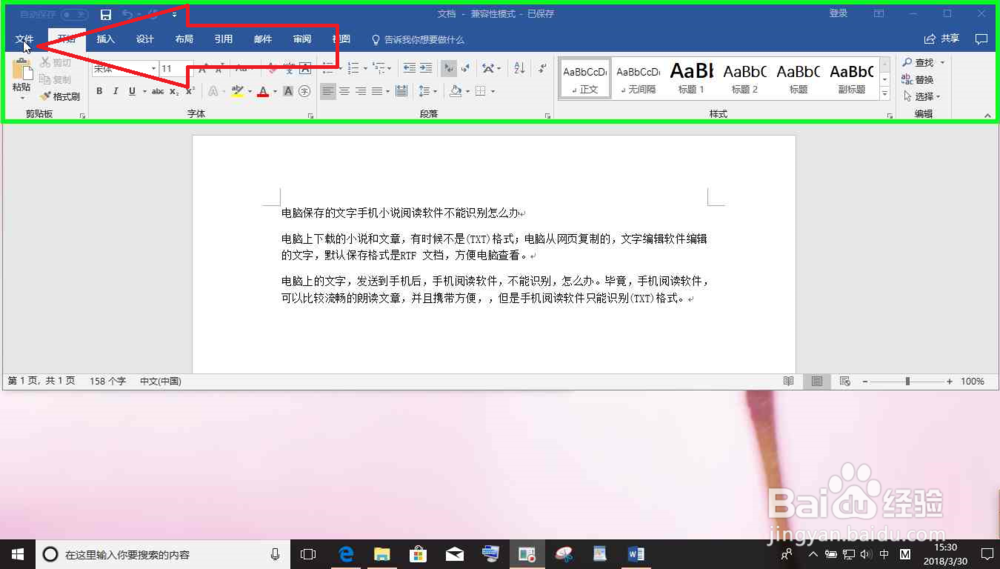Click the 查找 Find button
This screenshot has height=569, width=1000.
point(918,63)
